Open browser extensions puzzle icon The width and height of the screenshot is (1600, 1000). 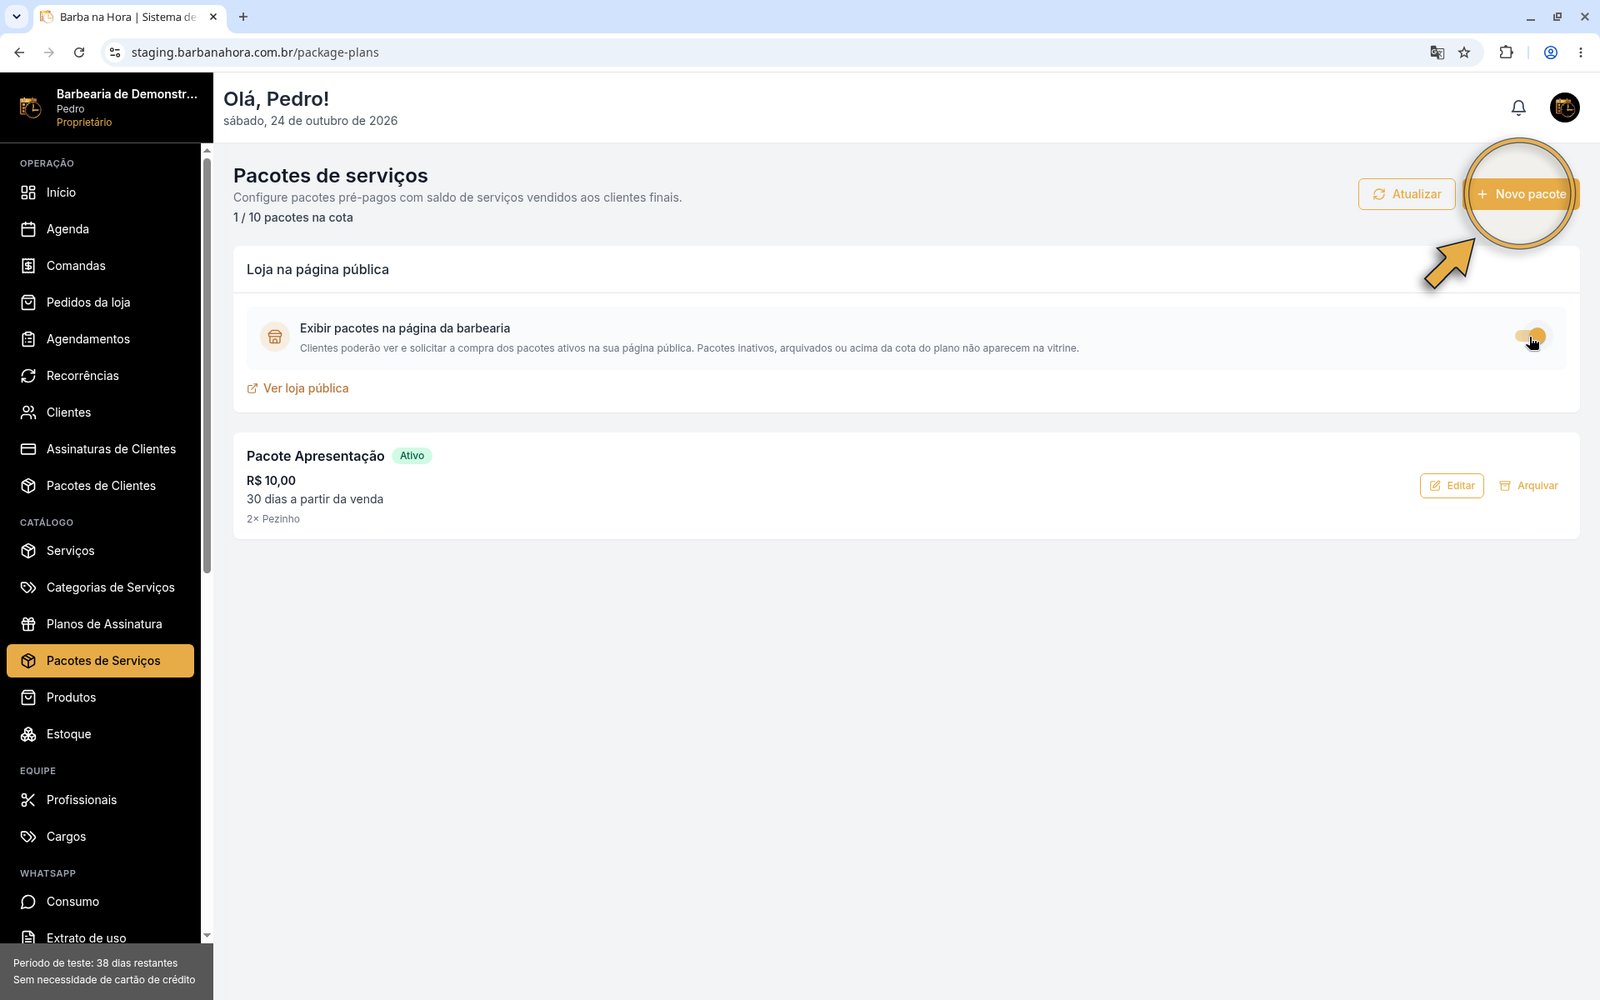[1506, 52]
